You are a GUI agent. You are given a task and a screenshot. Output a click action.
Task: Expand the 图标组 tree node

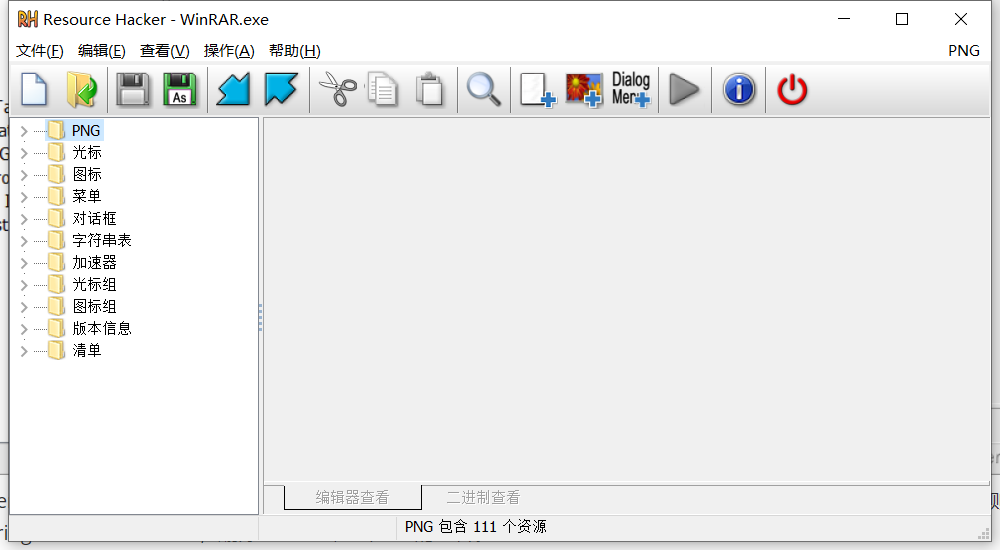point(24,307)
